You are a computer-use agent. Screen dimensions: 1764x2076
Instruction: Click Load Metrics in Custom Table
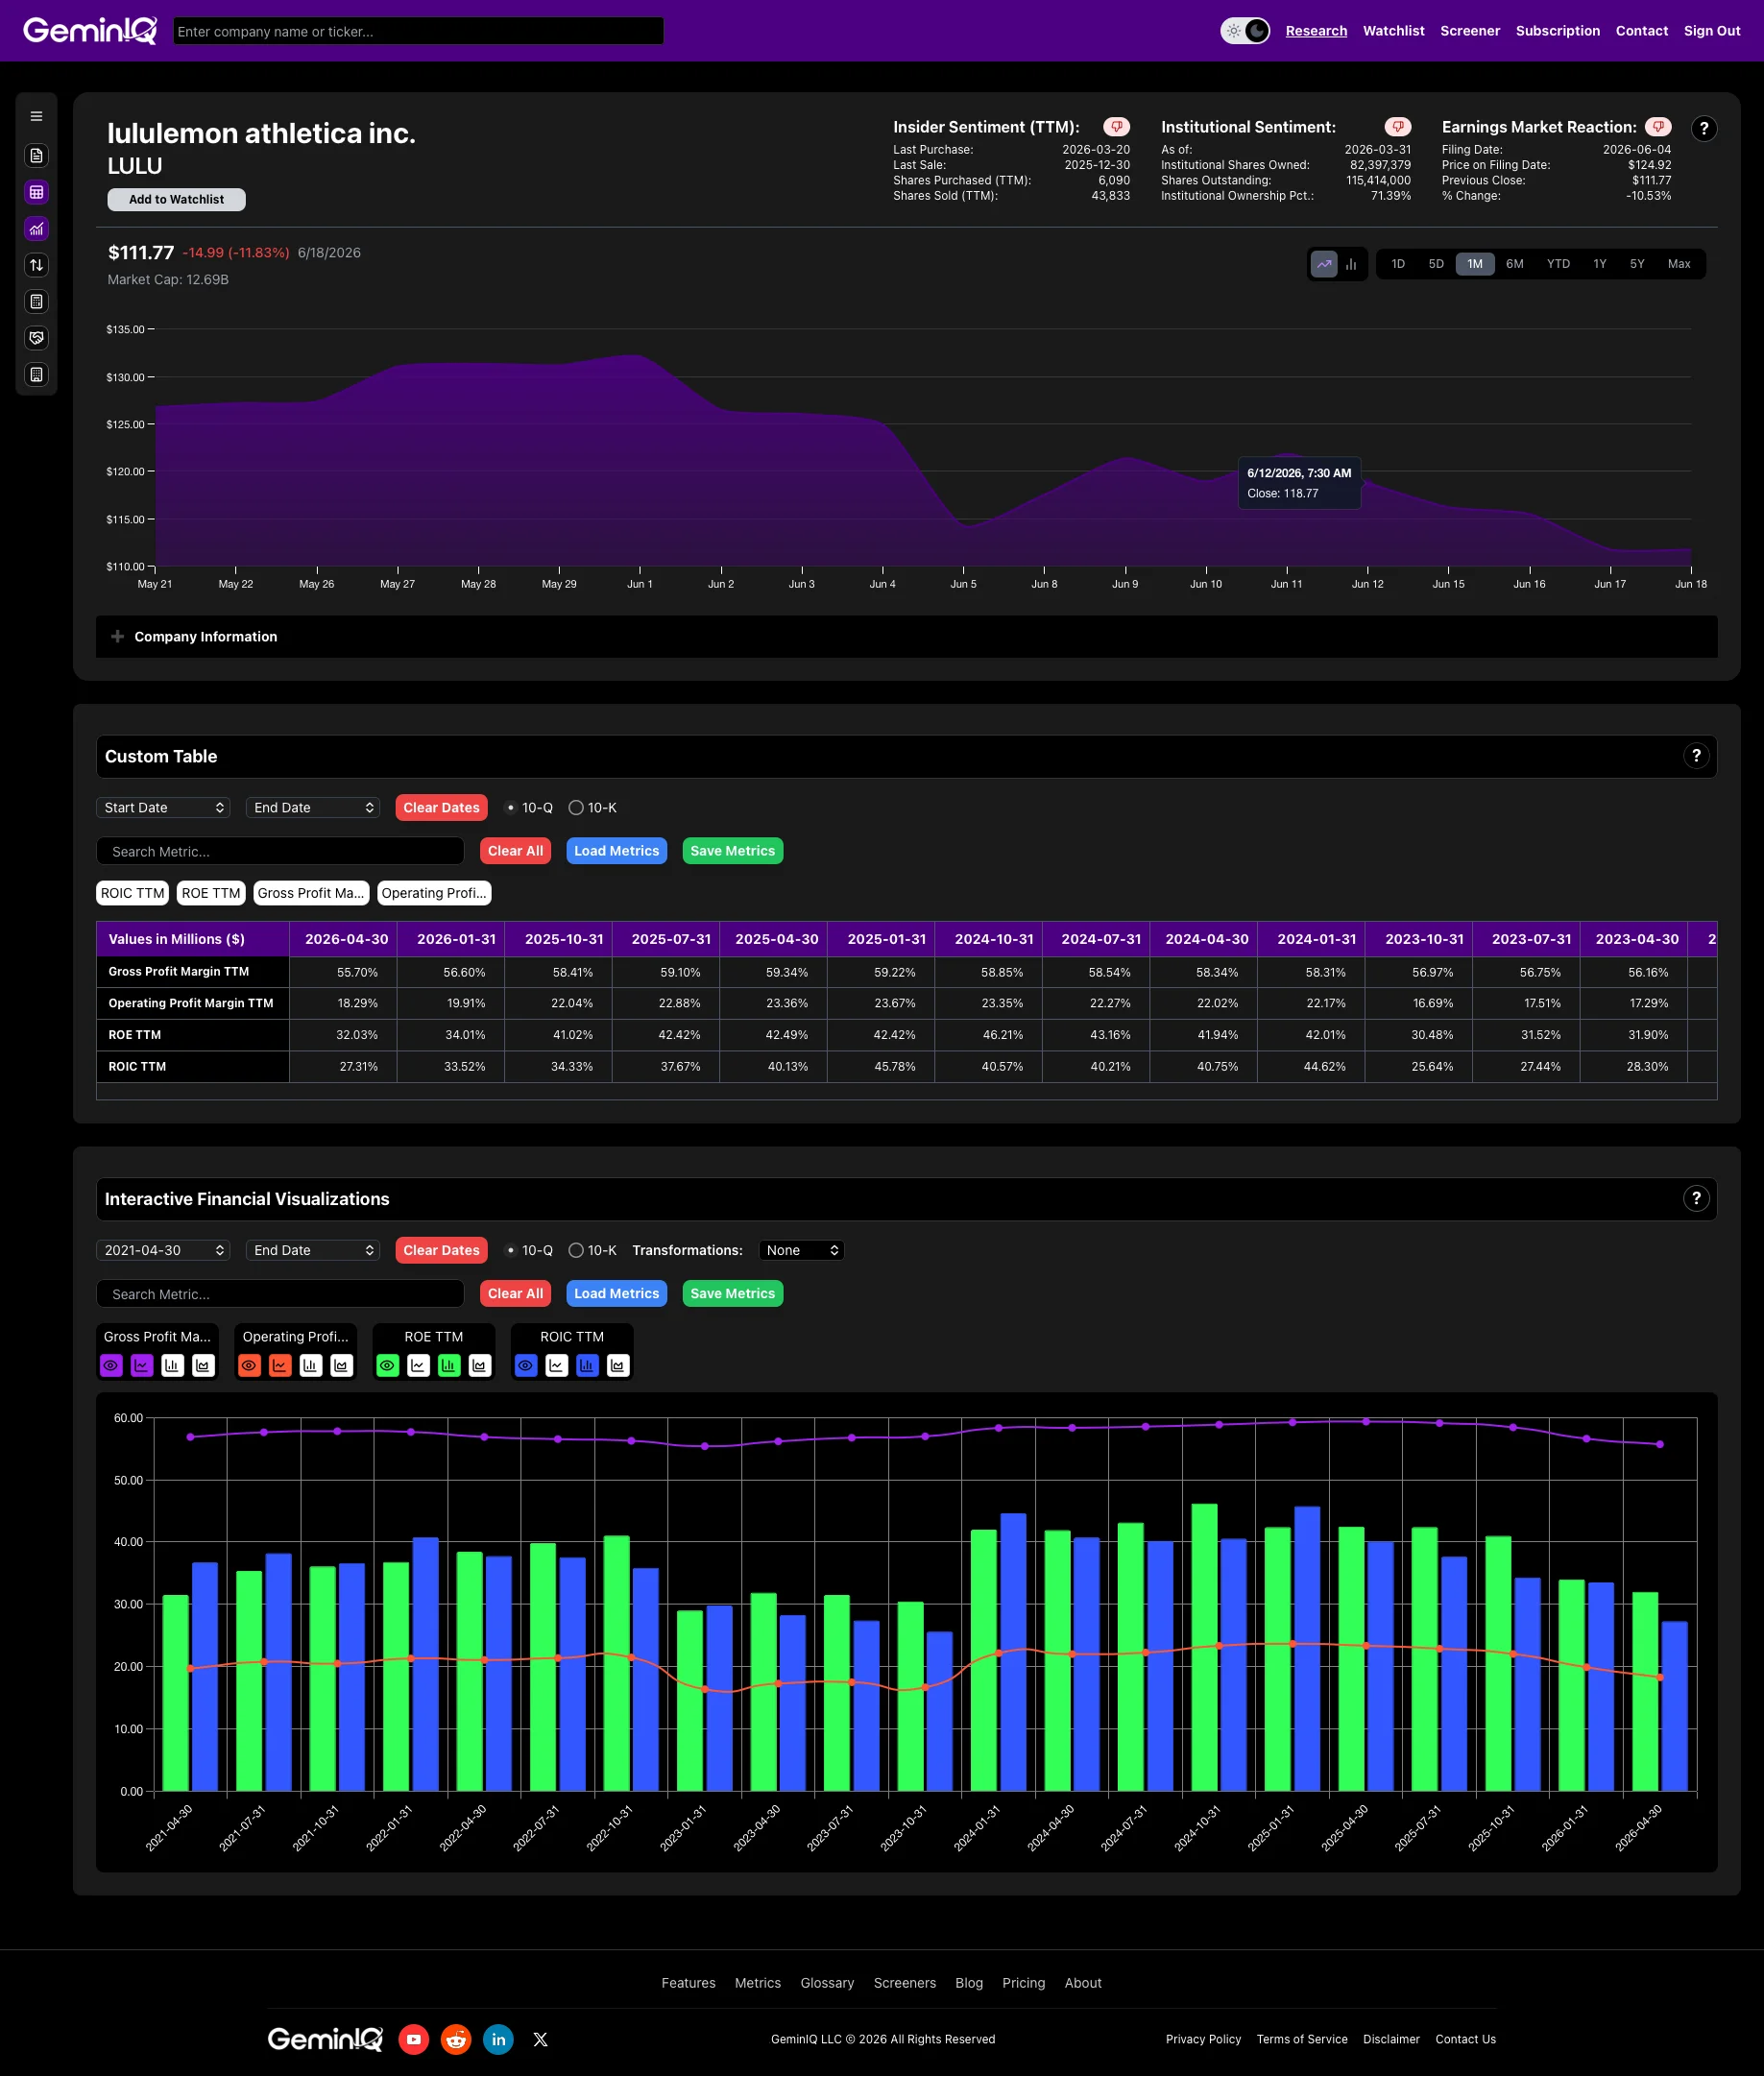[x=616, y=851]
